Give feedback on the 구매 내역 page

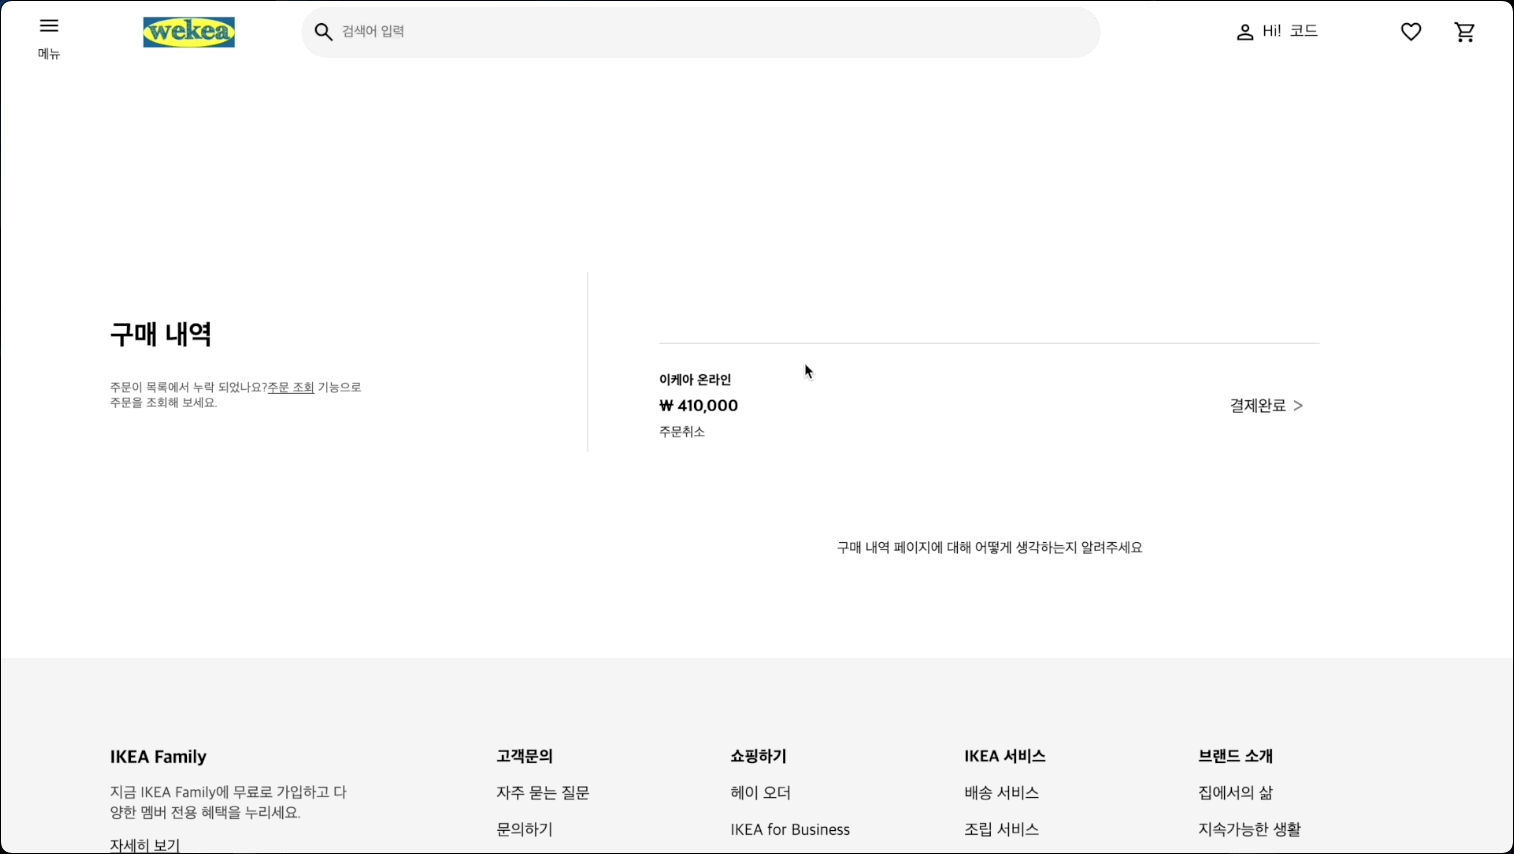click(x=988, y=546)
